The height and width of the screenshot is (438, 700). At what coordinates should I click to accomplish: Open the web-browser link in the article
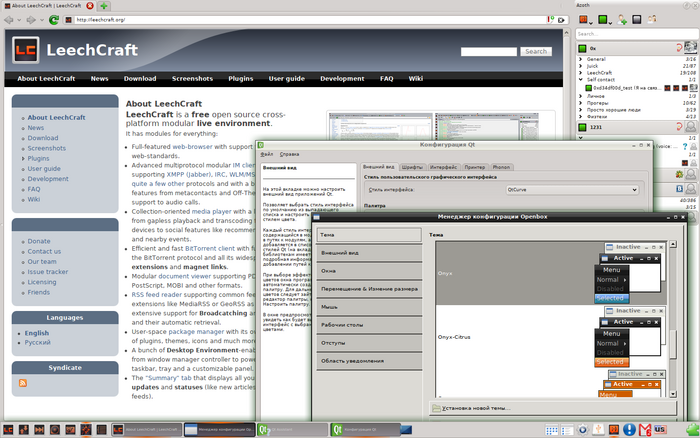(x=192, y=146)
